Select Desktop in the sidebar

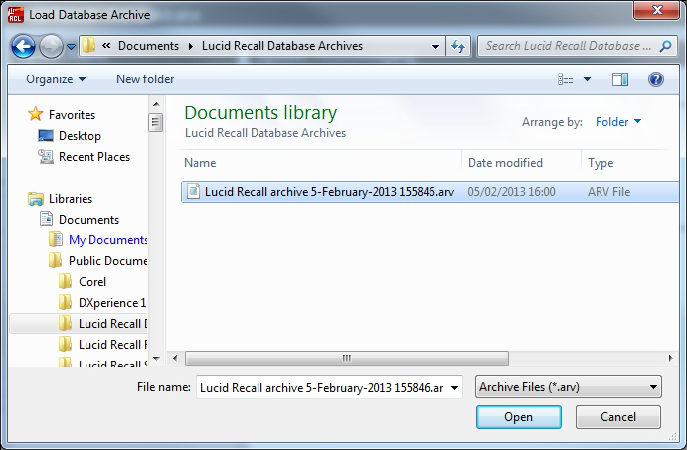click(80, 136)
